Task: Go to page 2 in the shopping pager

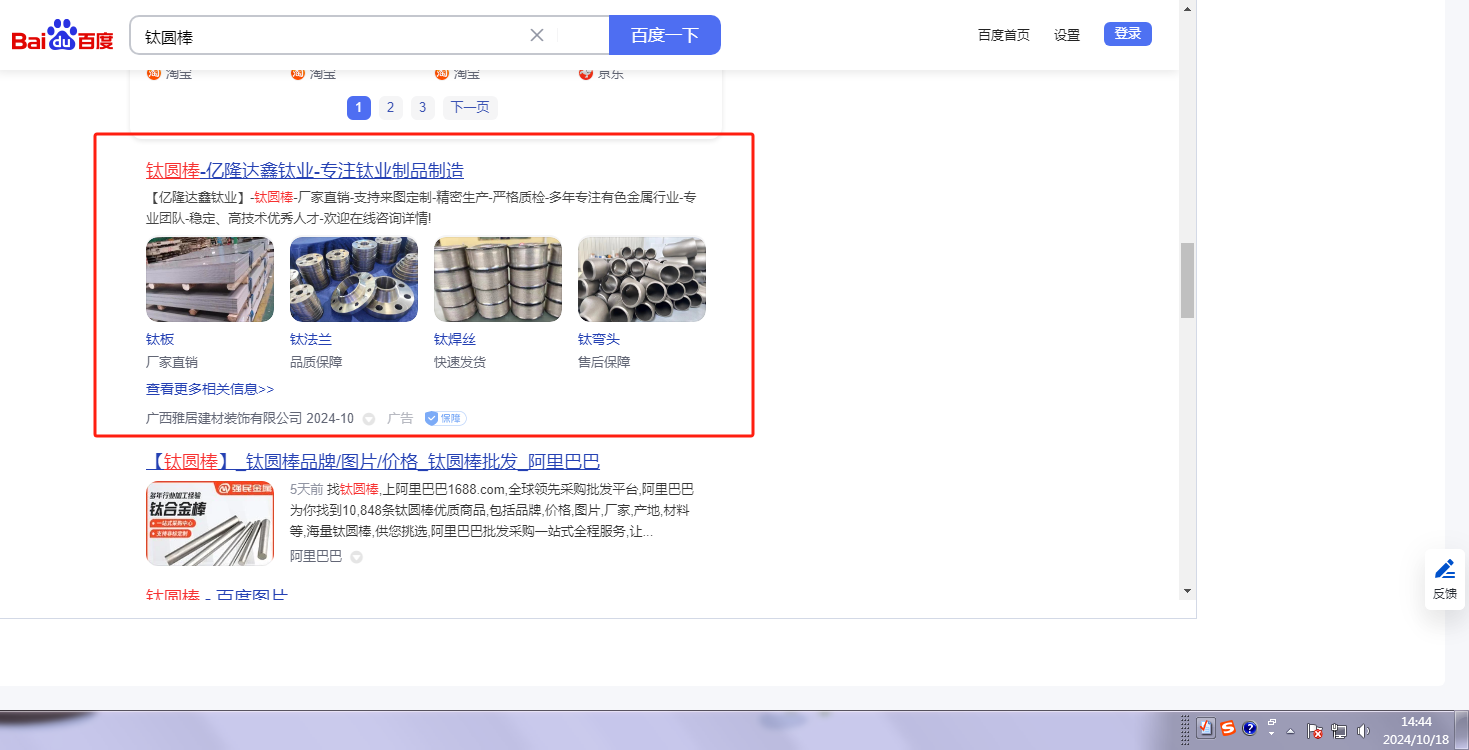Action: coord(391,108)
